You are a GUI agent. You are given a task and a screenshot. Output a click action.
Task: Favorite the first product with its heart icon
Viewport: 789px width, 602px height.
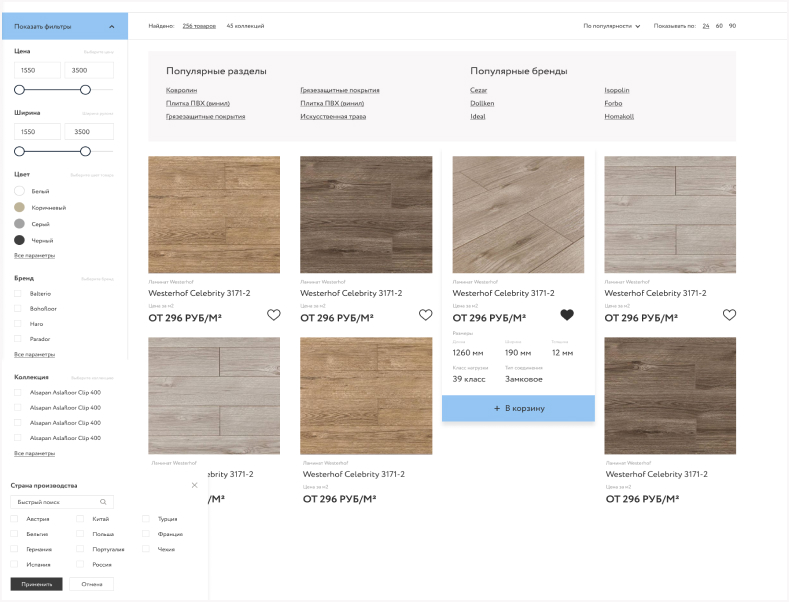273,315
